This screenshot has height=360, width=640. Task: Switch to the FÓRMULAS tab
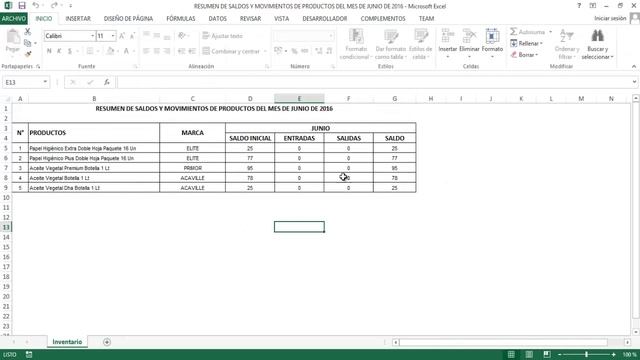point(181,19)
